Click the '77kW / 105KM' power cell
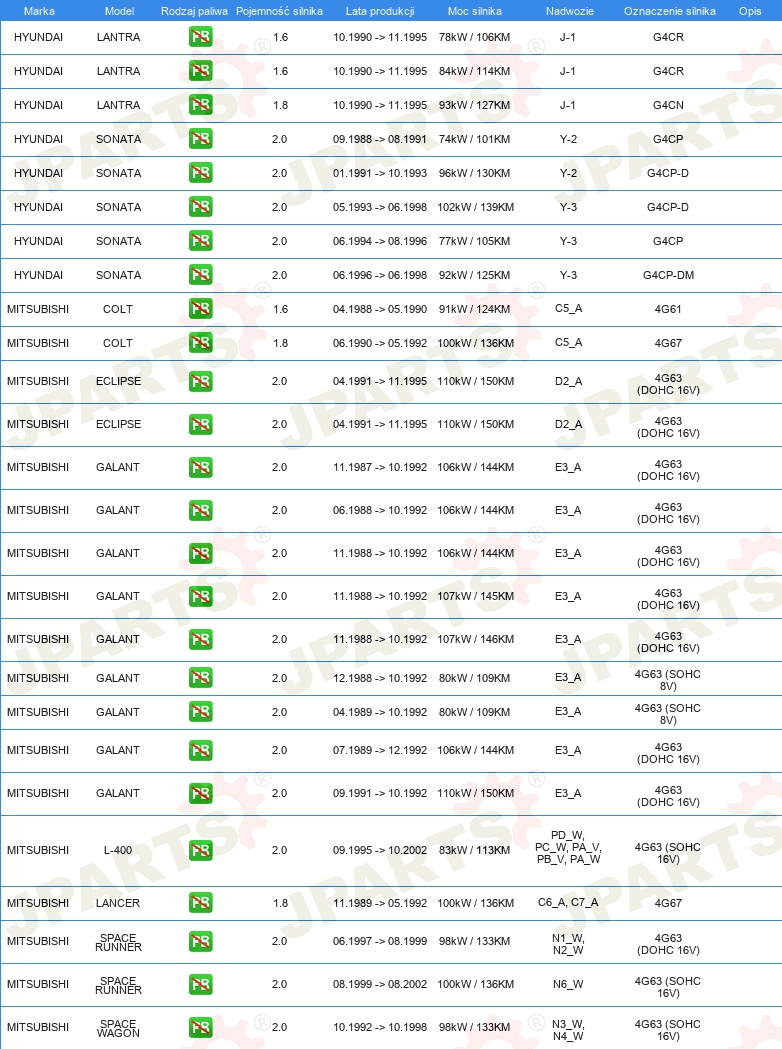 pos(474,241)
